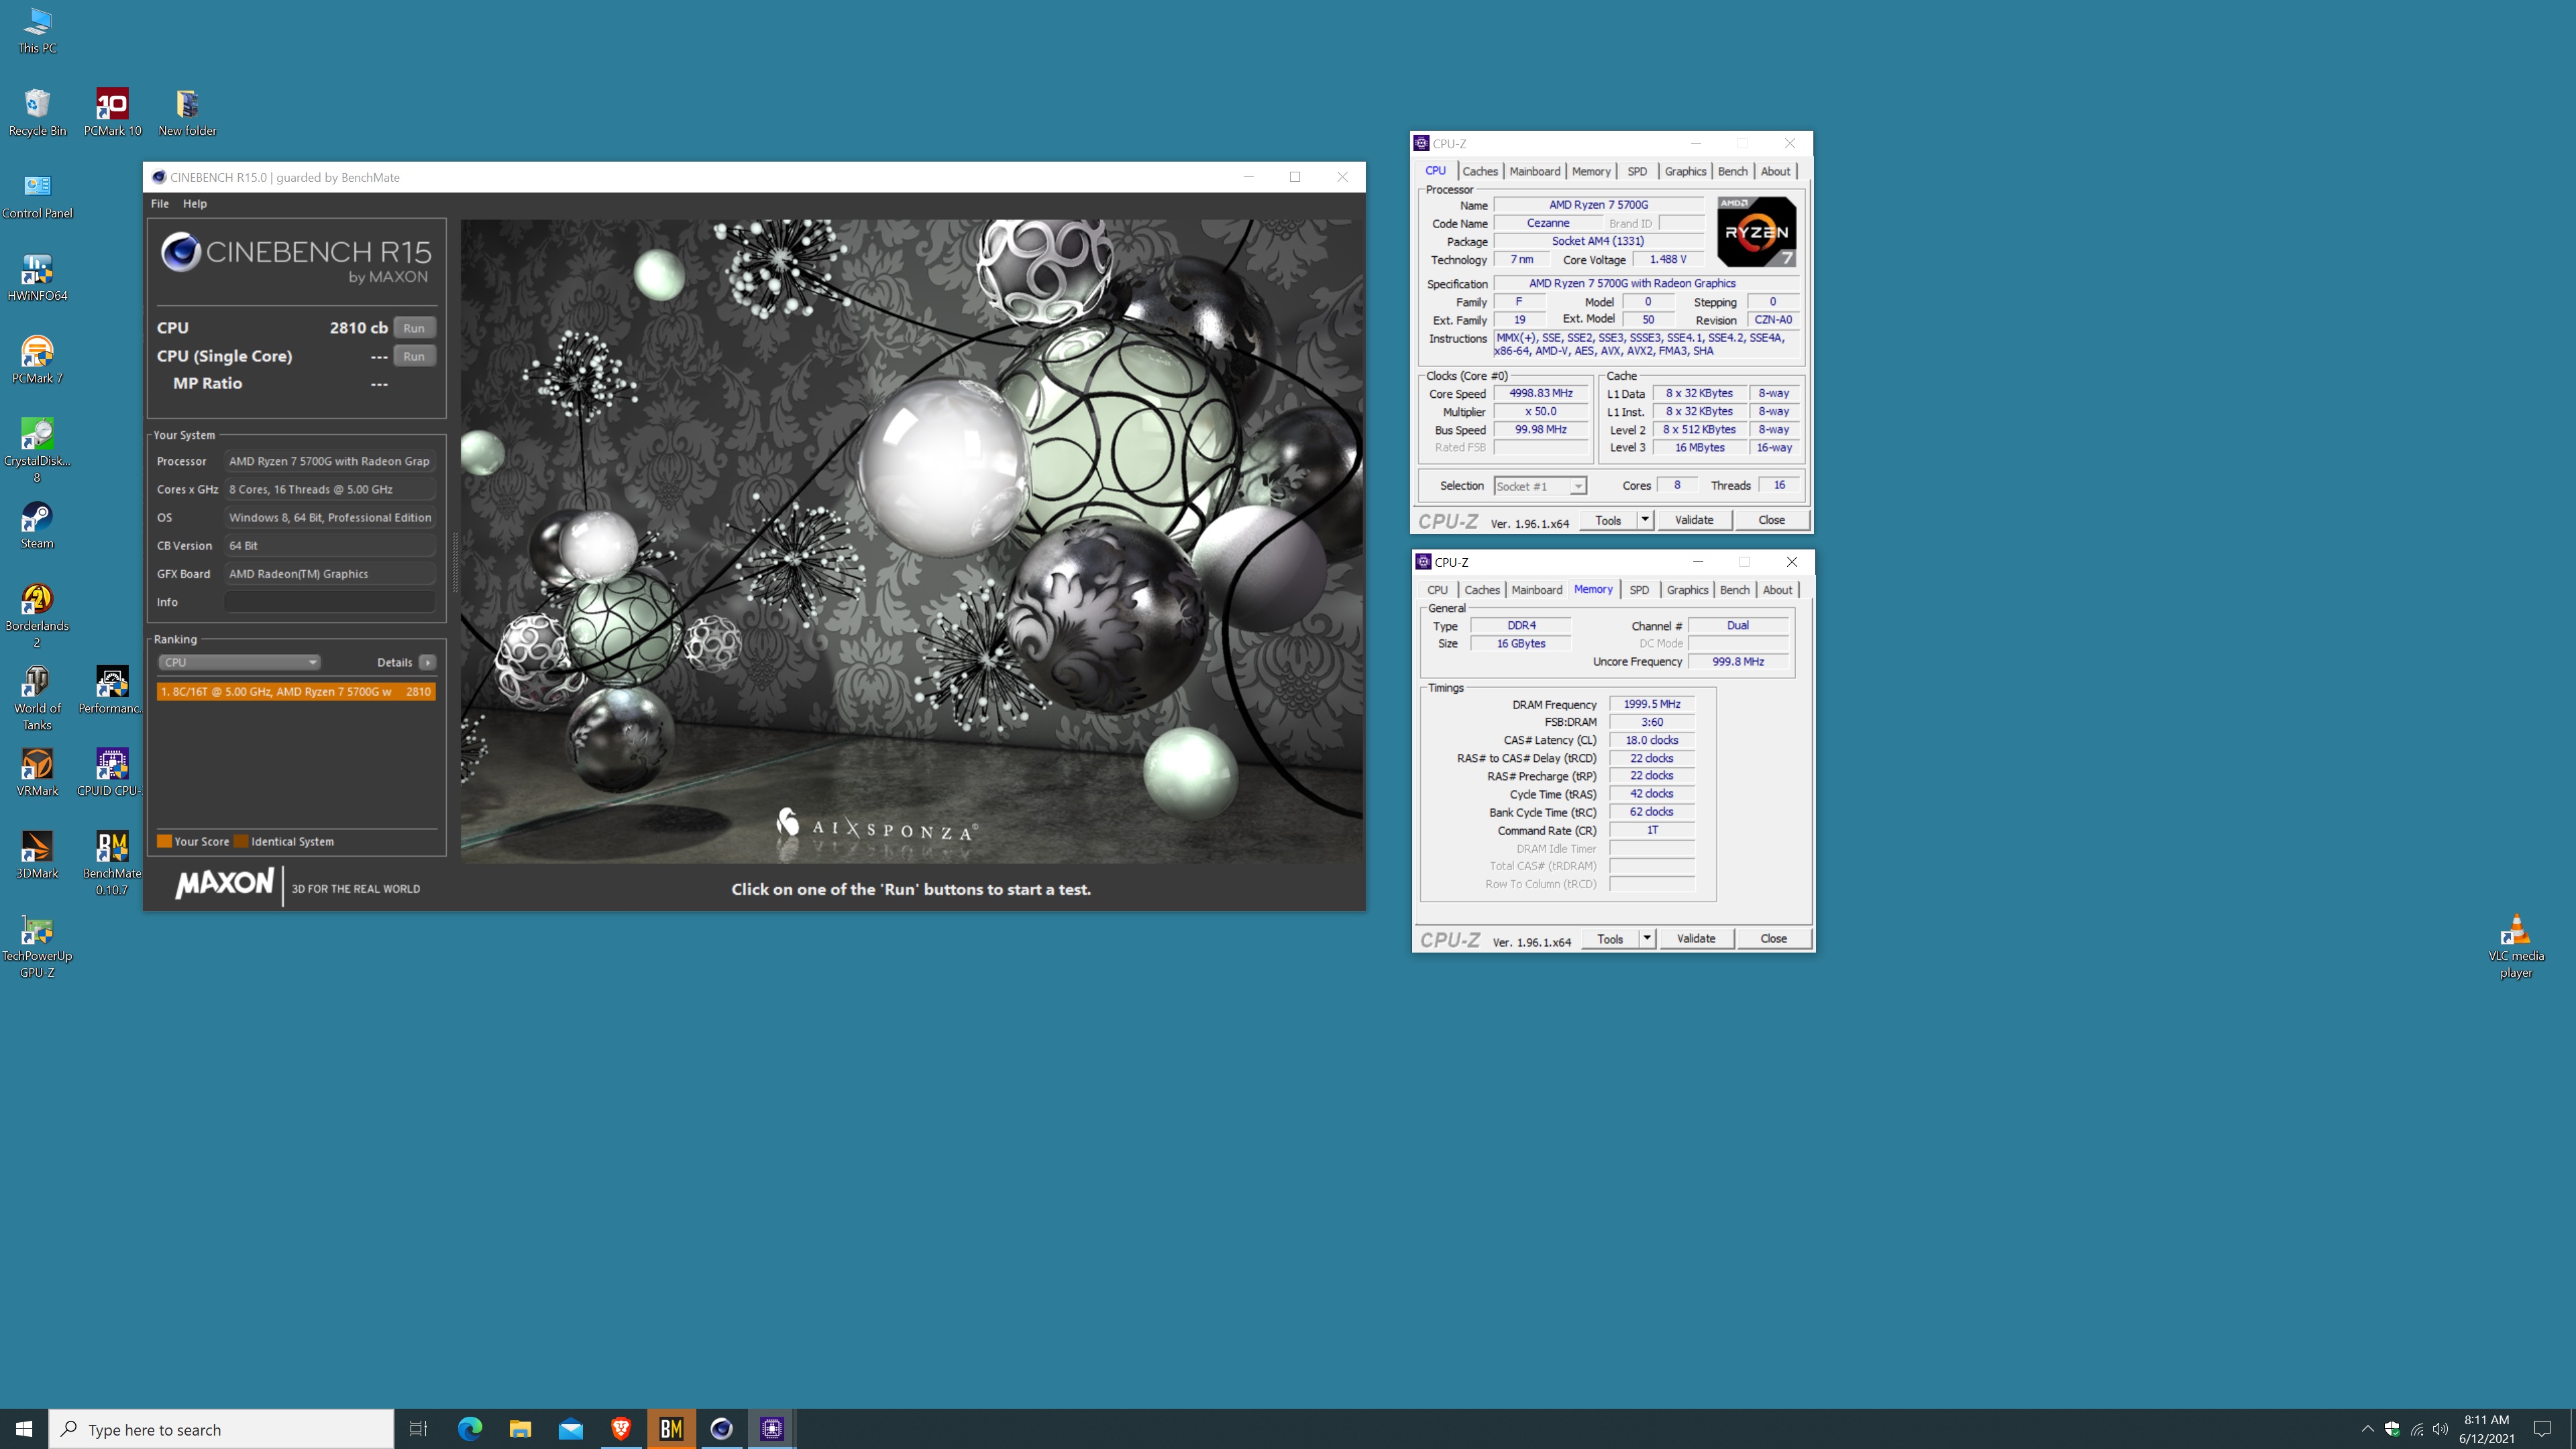The image size is (2576, 1449).
Task: Click the taskbar search box
Action: coord(221,1429)
